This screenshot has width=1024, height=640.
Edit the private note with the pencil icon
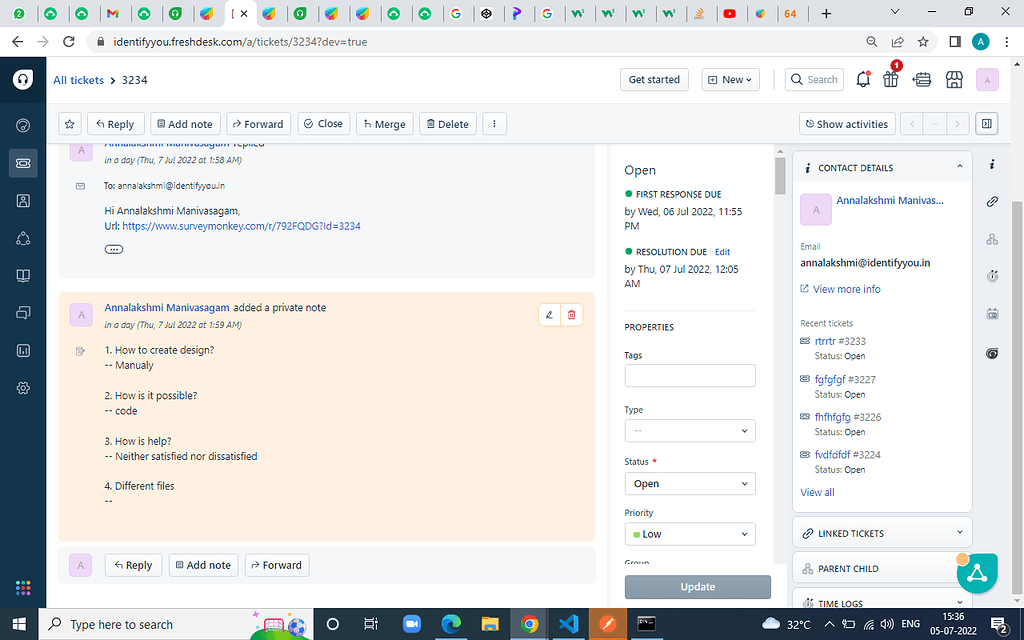tap(548, 314)
